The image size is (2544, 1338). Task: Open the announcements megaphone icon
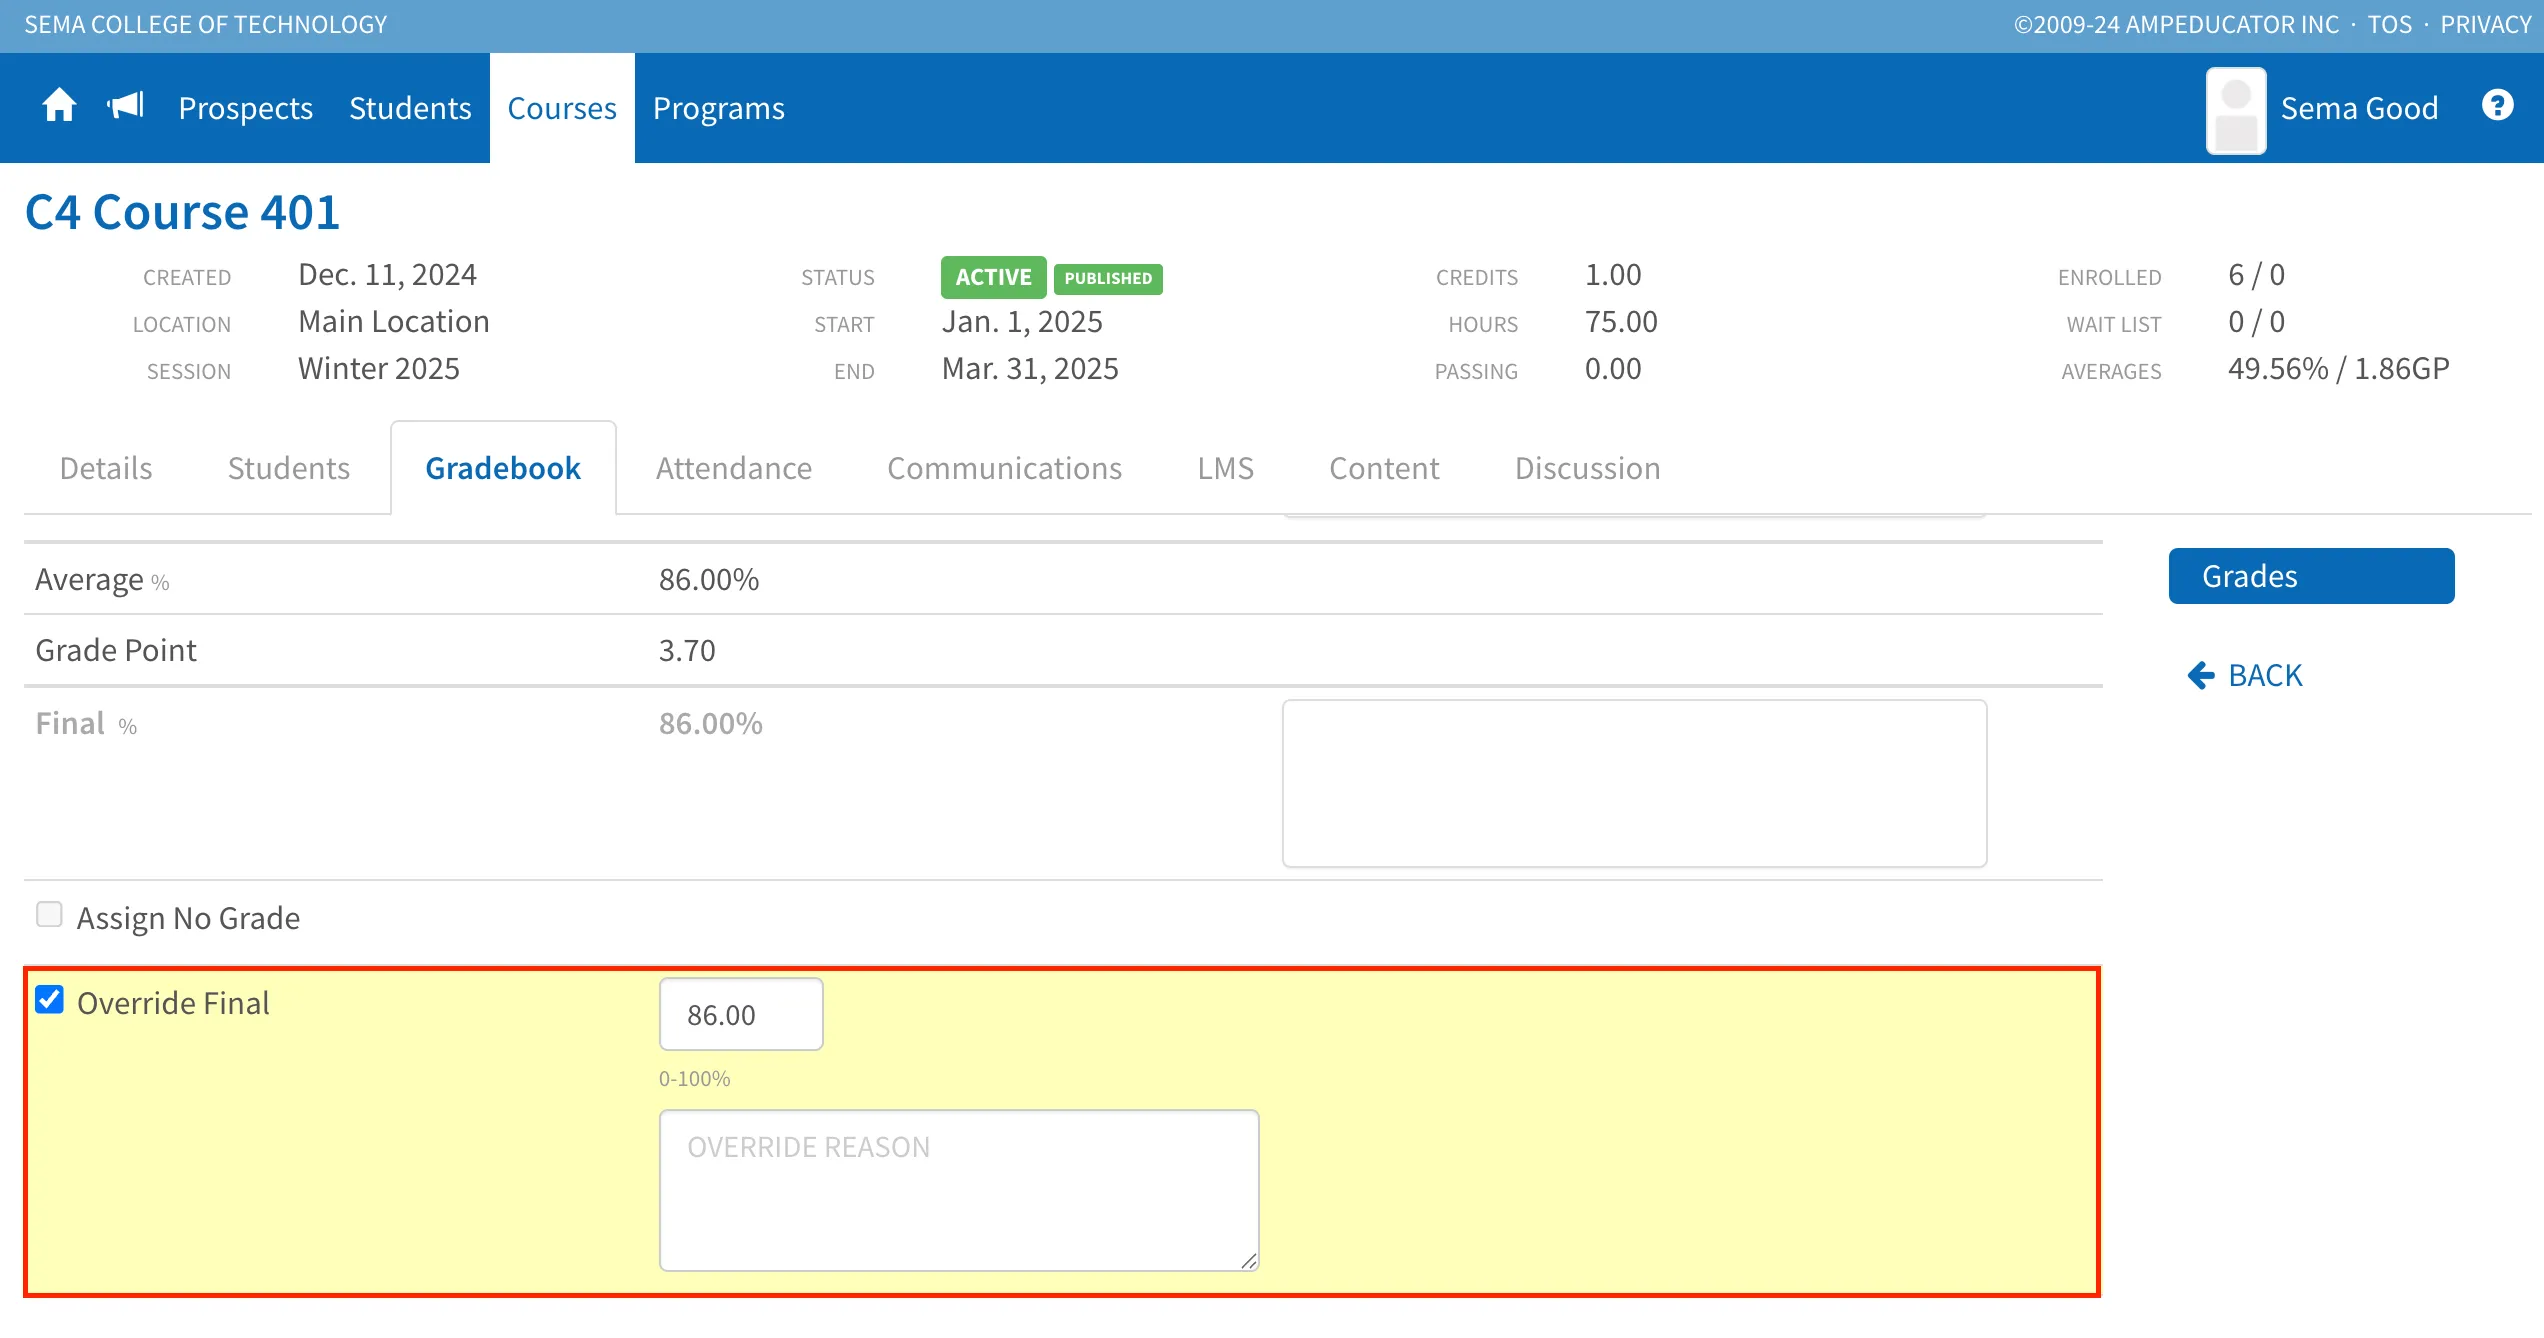[x=127, y=105]
